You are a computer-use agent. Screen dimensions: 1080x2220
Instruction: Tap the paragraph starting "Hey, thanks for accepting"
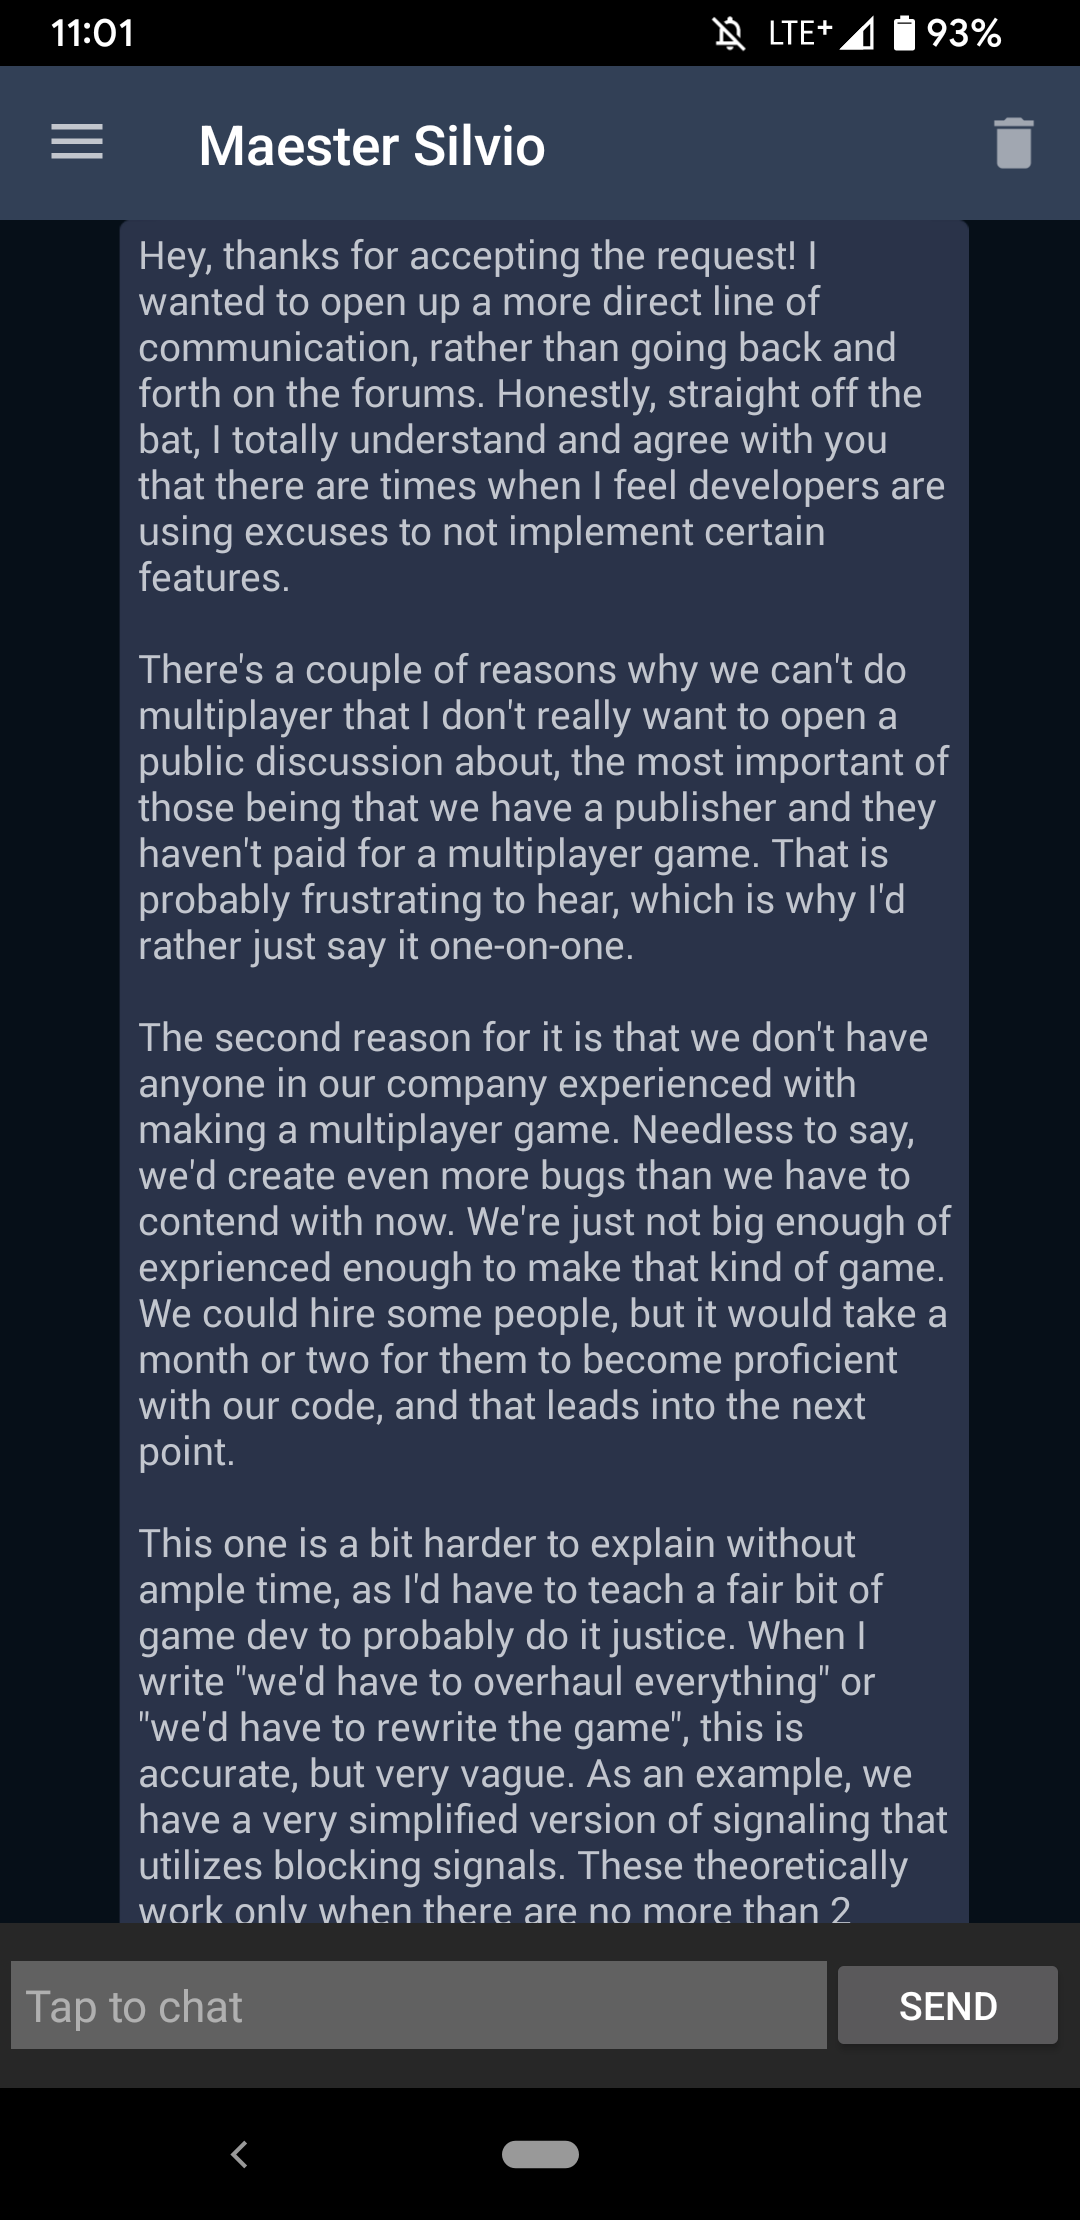540,416
